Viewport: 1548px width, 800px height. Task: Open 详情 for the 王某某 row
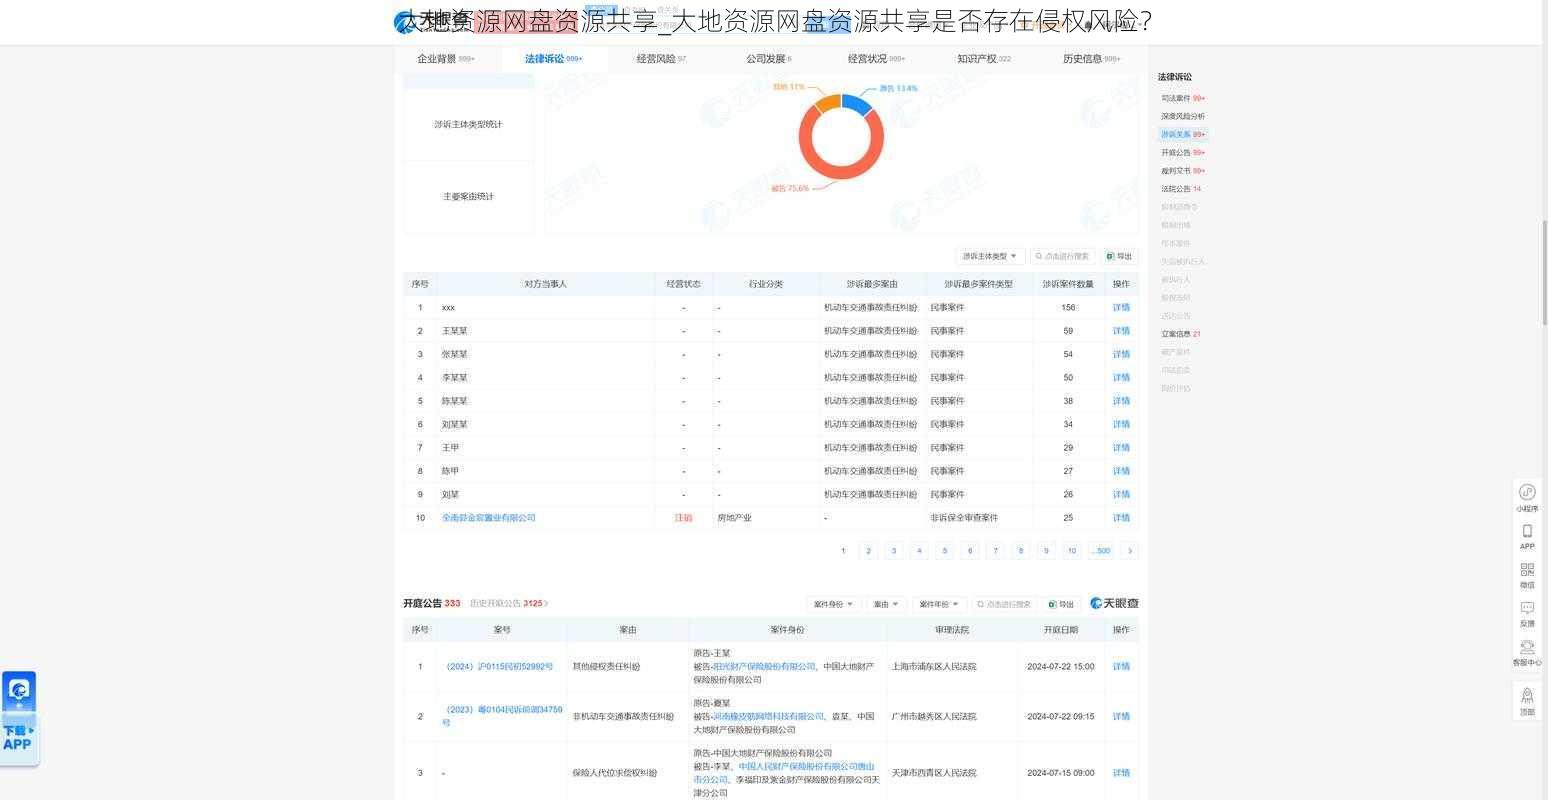(1121, 331)
